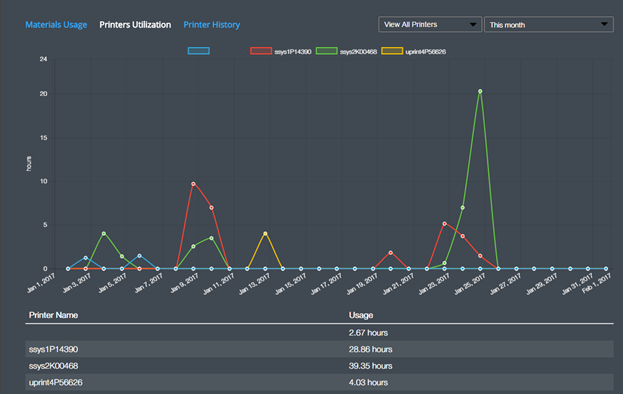This screenshot has width=626, height=396.
Task: Click the Usage column header
Action: tap(361, 315)
